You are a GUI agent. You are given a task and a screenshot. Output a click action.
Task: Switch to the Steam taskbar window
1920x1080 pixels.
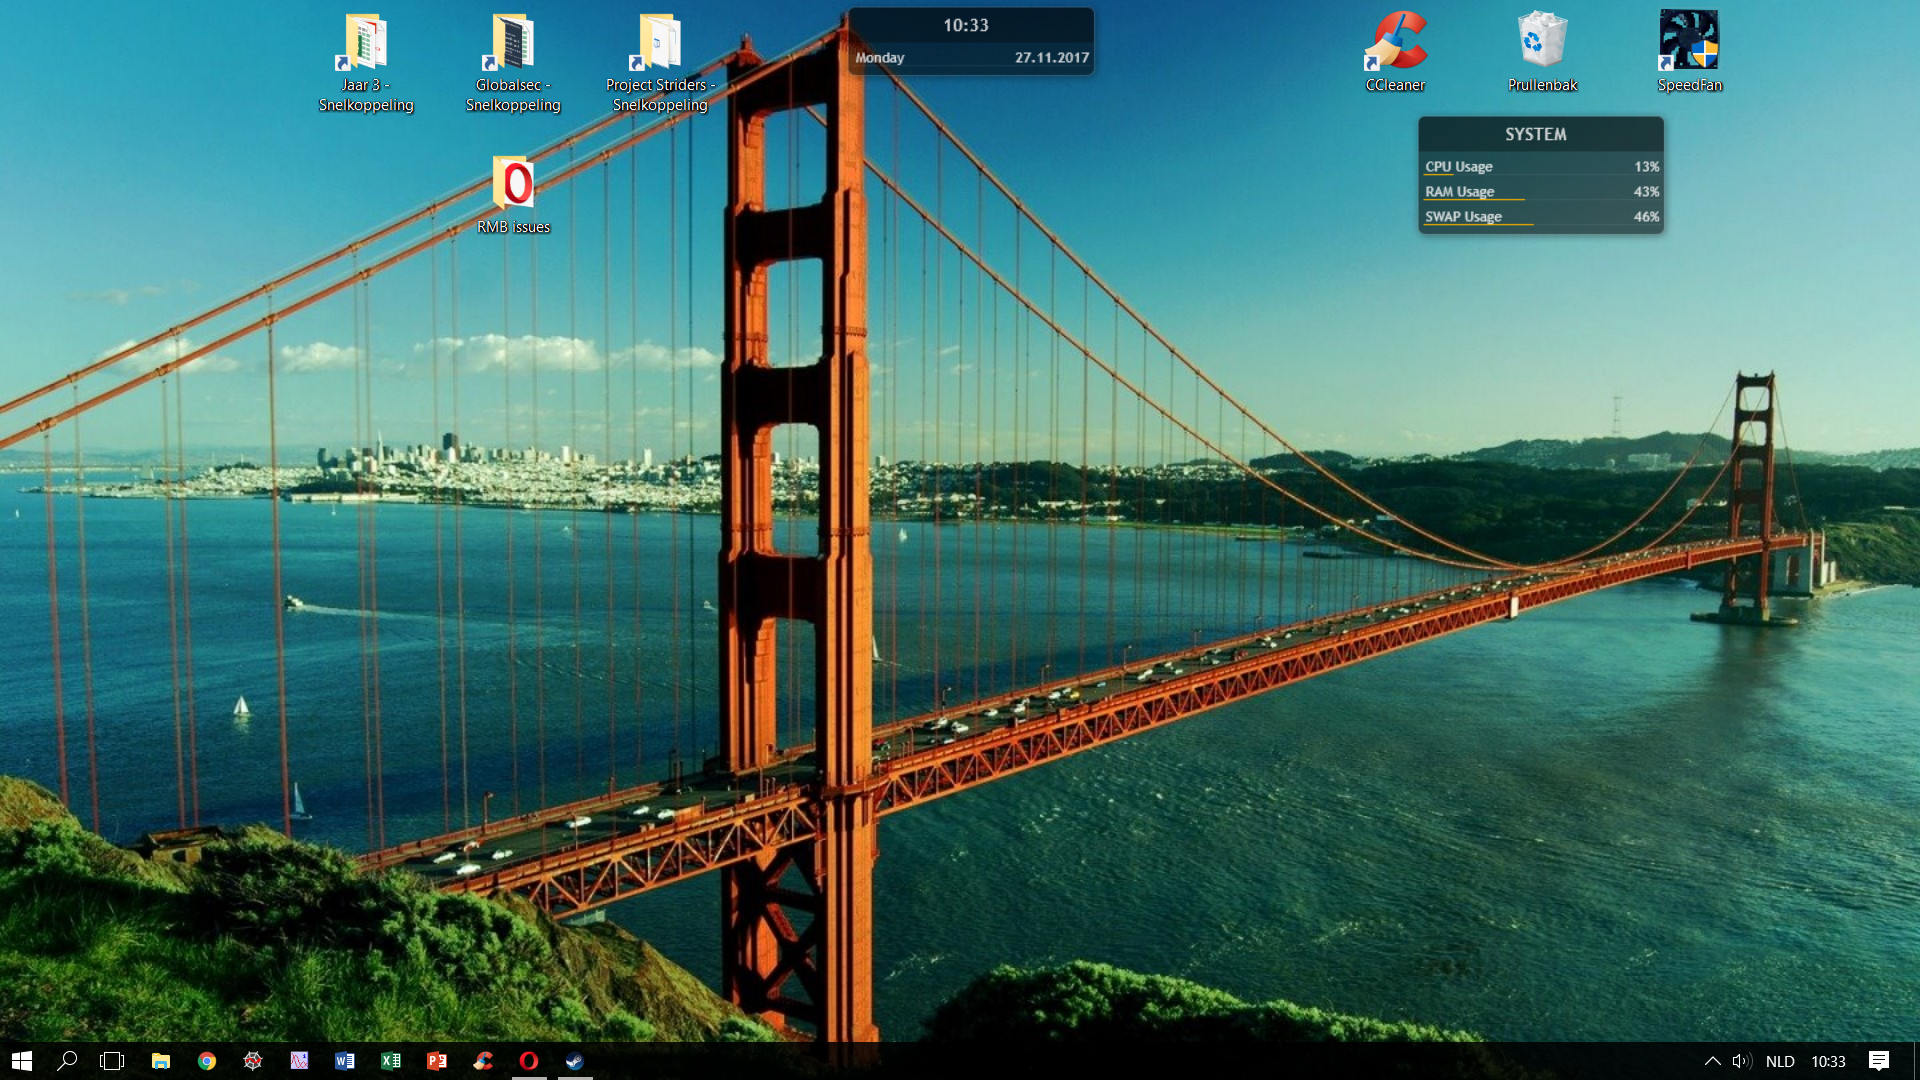click(x=575, y=1061)
